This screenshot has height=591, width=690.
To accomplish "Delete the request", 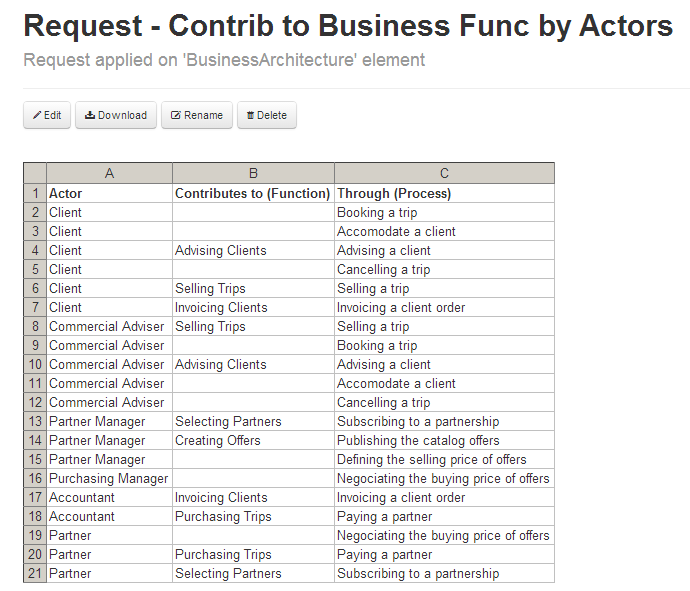I will pos(266,115).
